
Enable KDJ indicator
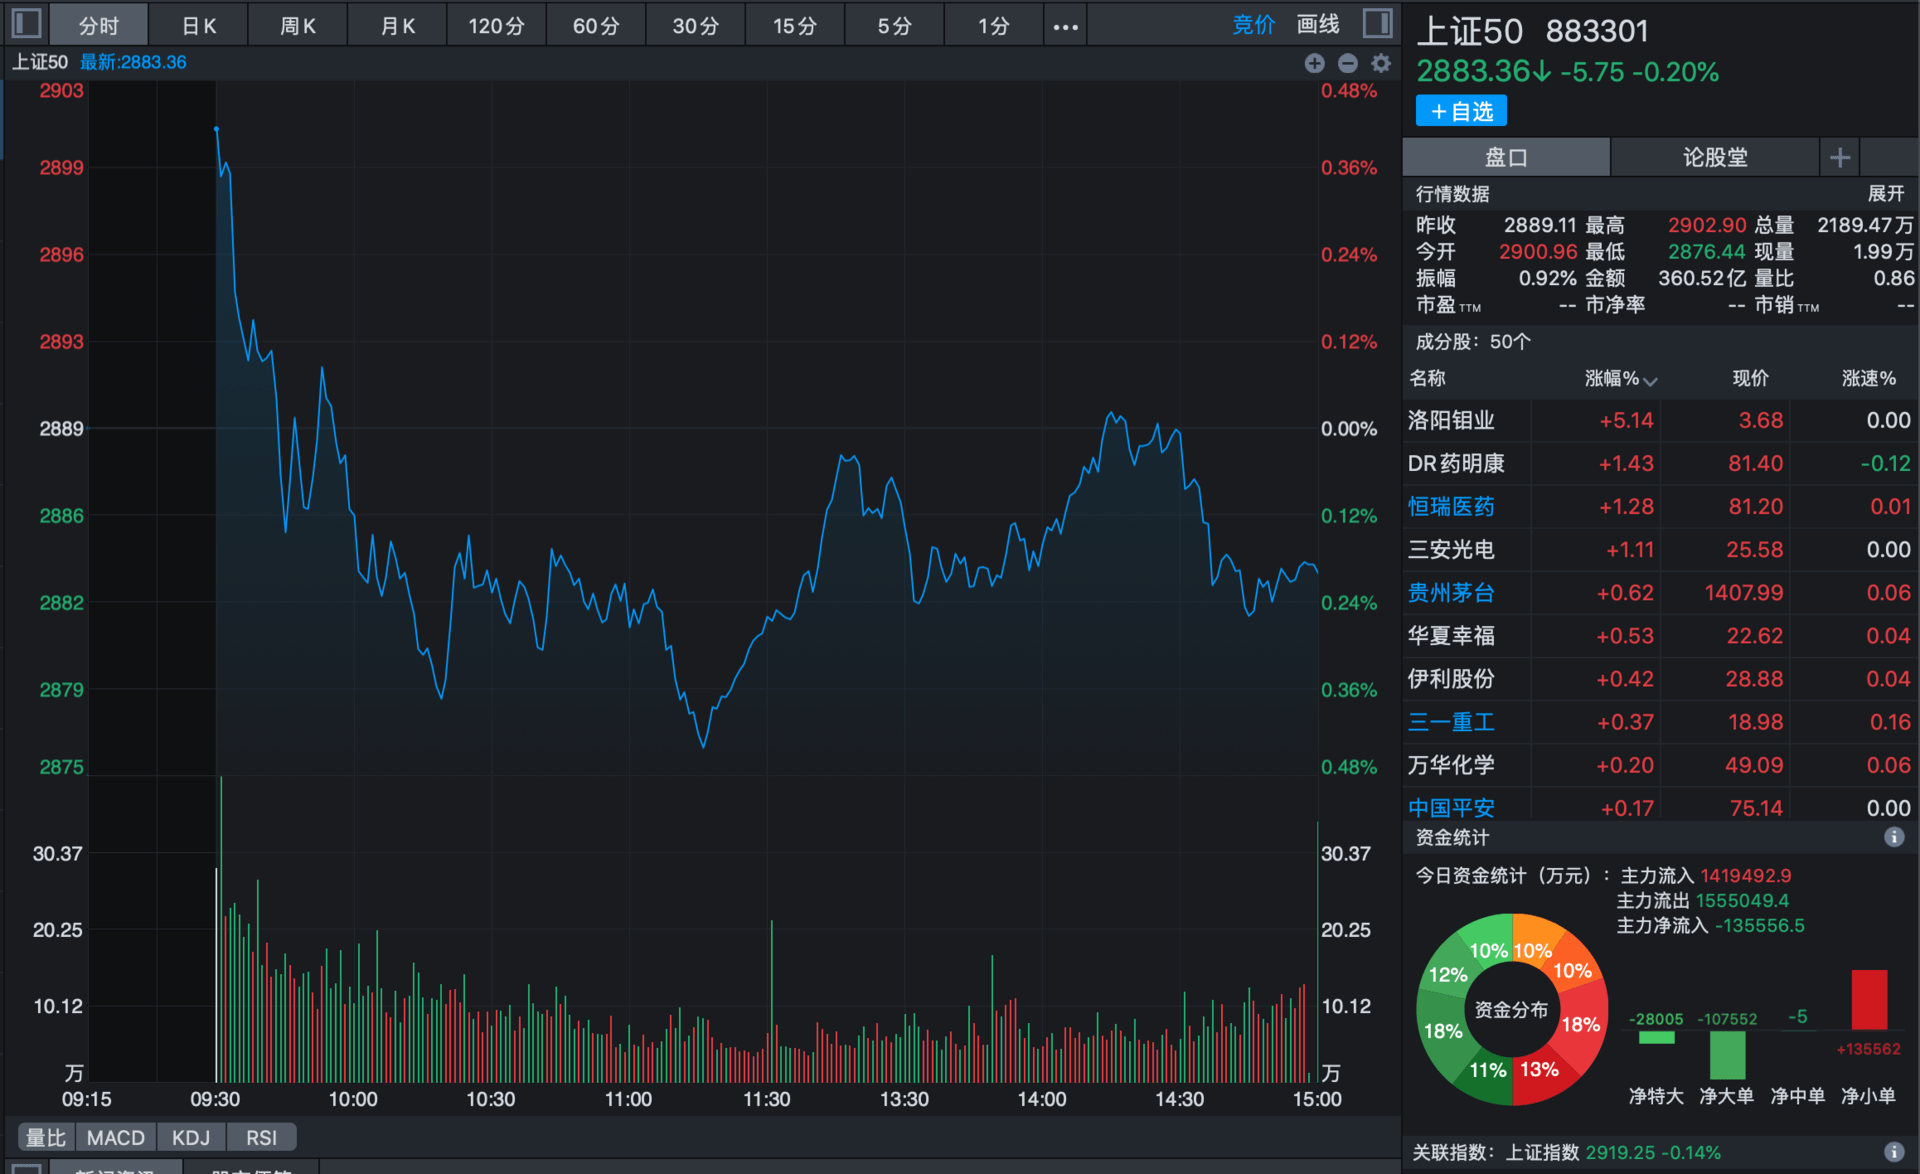[191, 1137]
